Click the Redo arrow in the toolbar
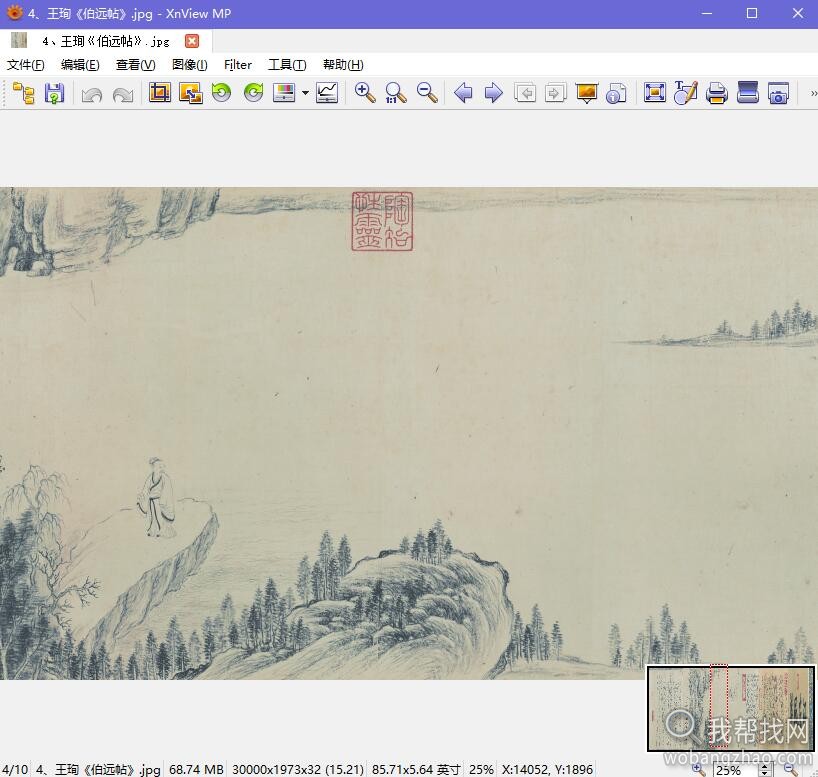This screenshot has width=818, height=777. [123, 94]
